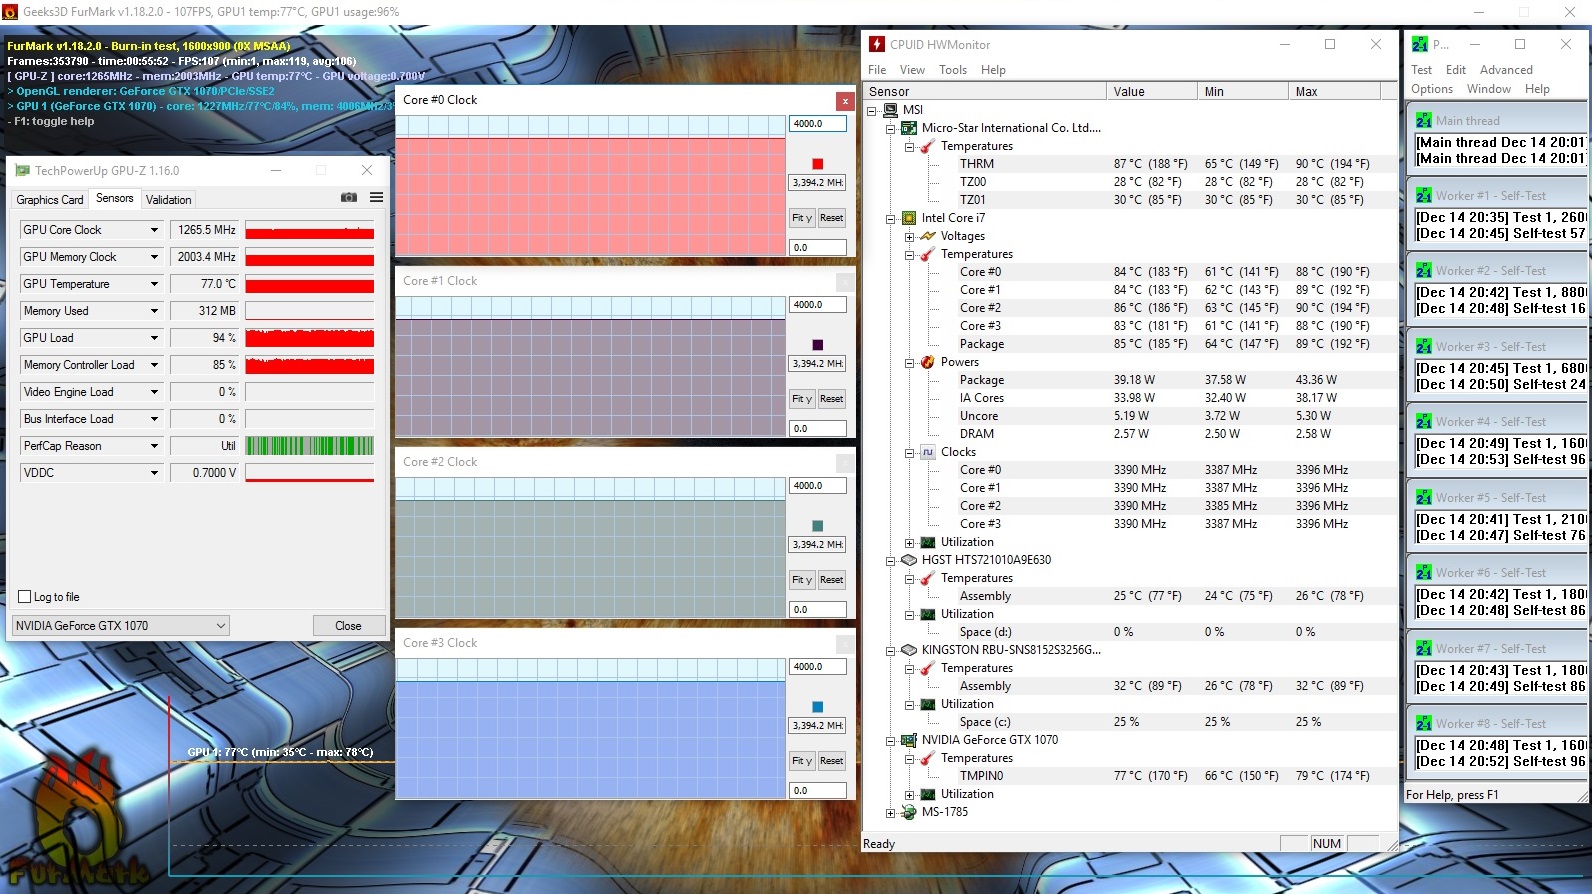Open the Advanced menu in Prime95
1592x894 pixels.
(x=1506, y=70)
